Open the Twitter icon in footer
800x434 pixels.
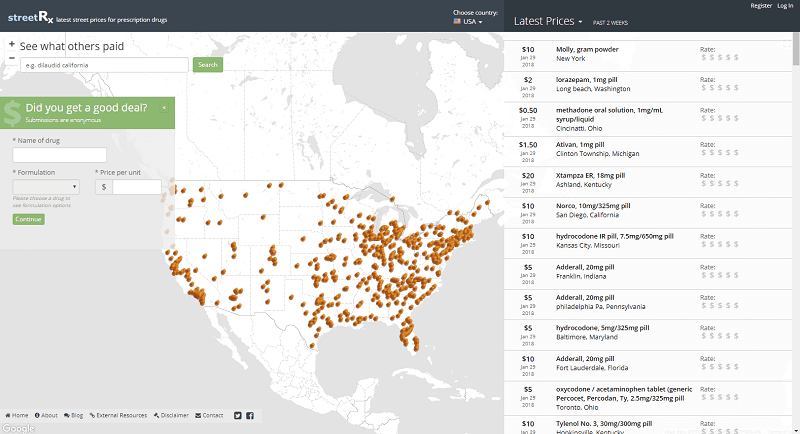[238, 416]
